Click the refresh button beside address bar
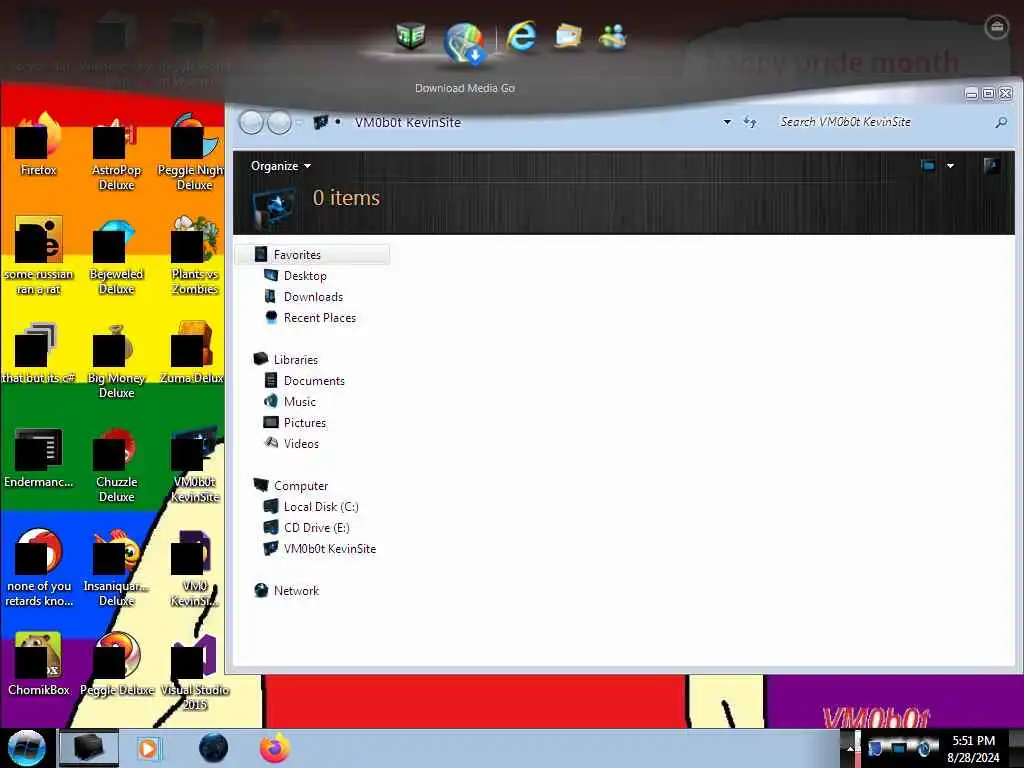This screenshot has height=768, width=1024. pos(750,122)
